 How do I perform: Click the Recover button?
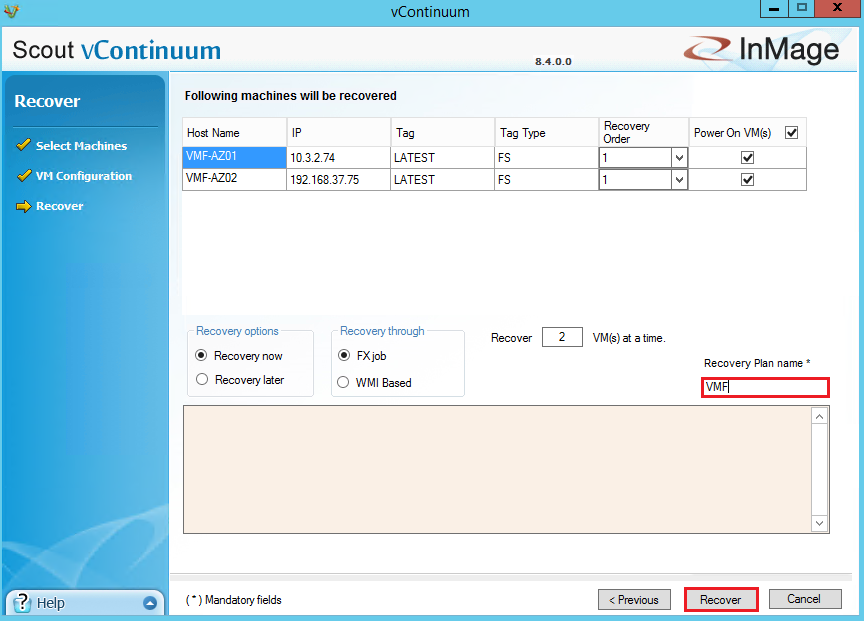coord(720,600)
